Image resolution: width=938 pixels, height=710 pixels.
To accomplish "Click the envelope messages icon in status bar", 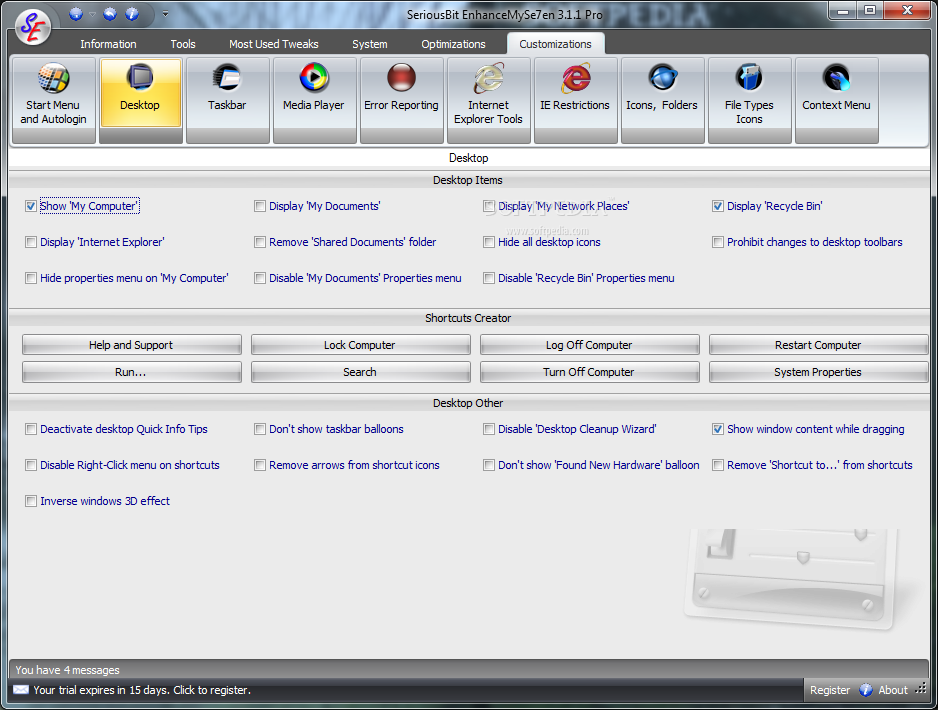I will (21, 690).
